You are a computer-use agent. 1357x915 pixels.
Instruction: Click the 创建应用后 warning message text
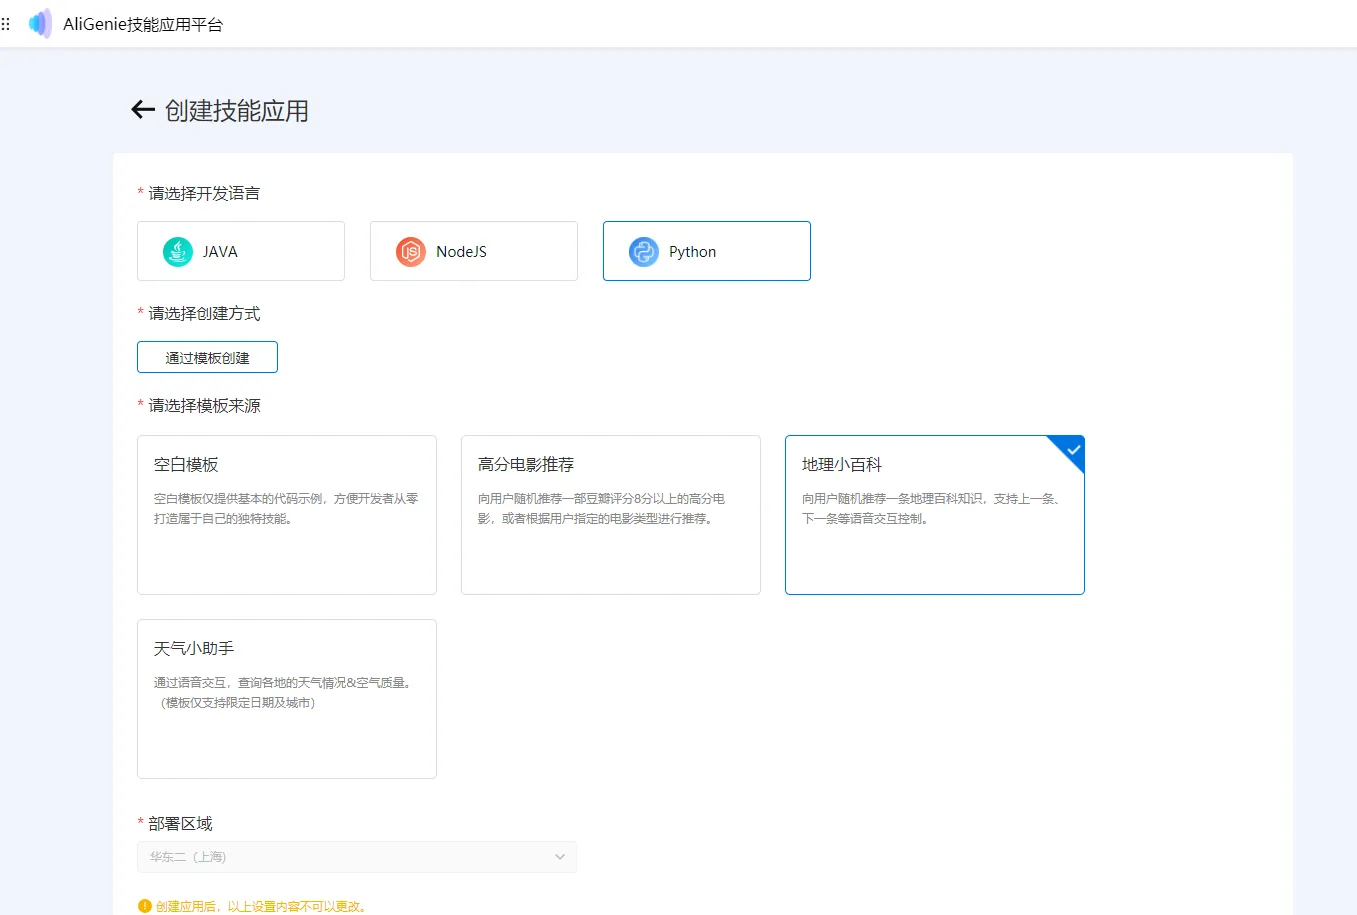coord(262,906)
